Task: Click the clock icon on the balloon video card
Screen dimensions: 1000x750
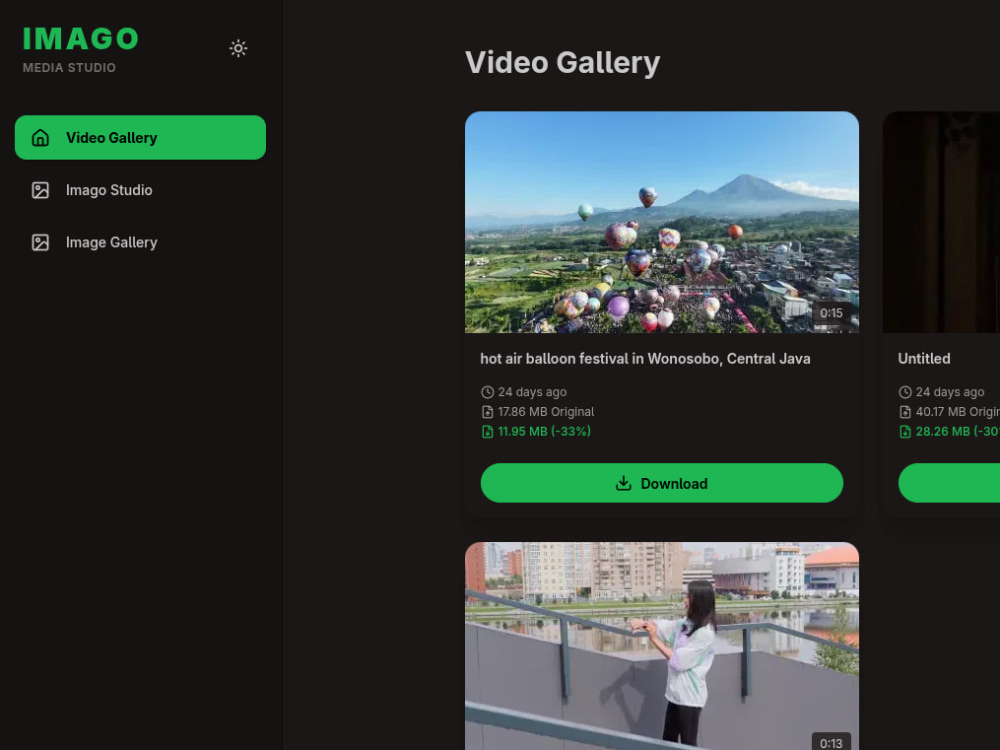Action: pos(487,392)
